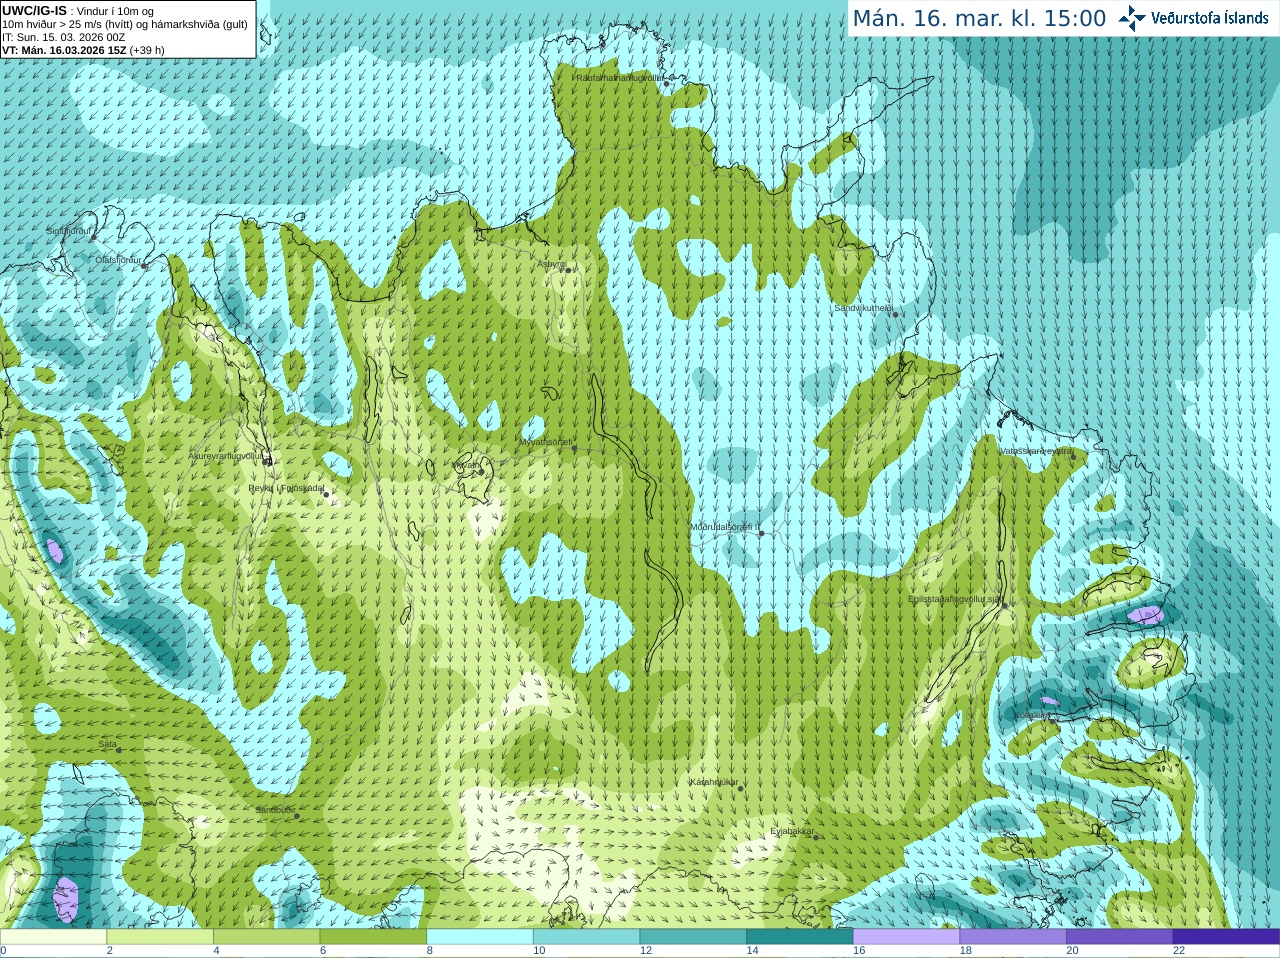Click the Reykir í Fnjóskadal station dot

point(325,494)
